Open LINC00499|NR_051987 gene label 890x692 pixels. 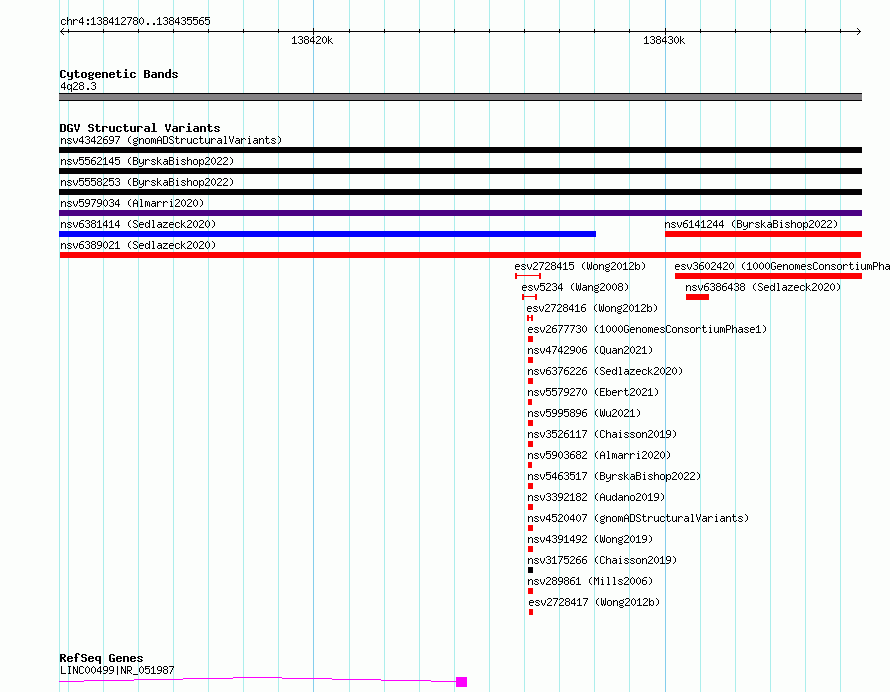point(117,670)
